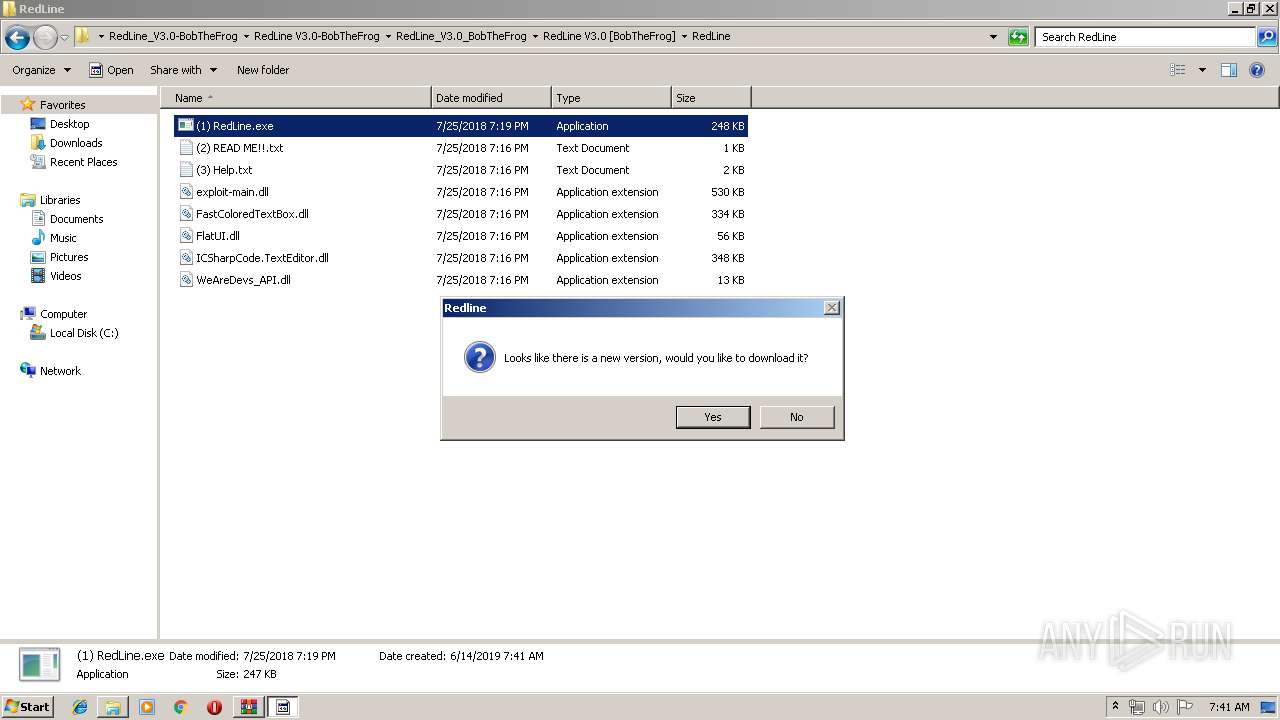Show hidden tray icons arrow

1115,707
